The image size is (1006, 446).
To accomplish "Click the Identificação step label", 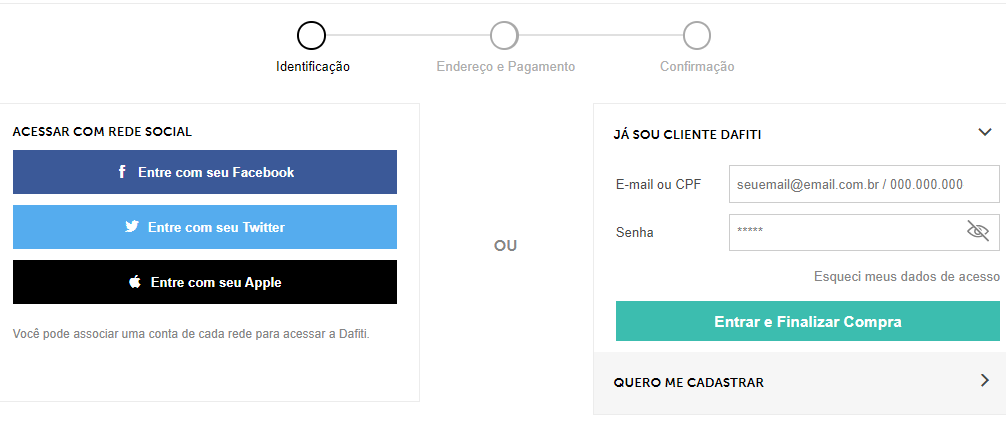I will click(x=313, y=67).
